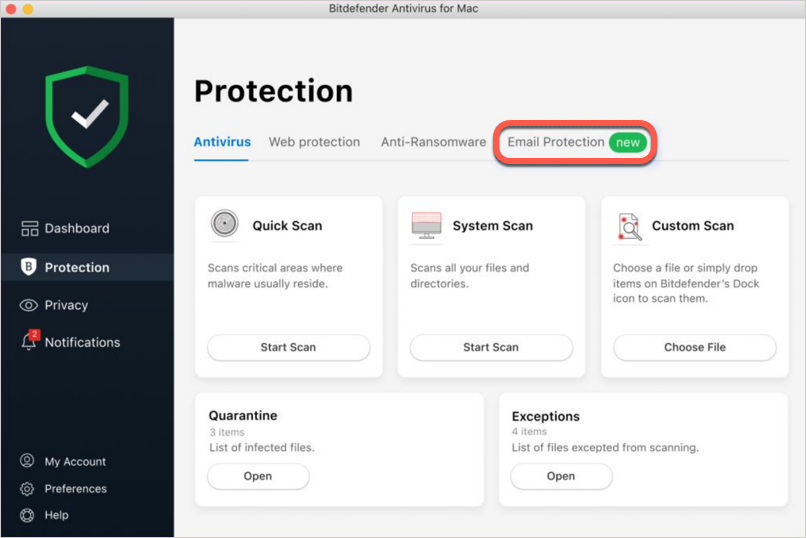Switch to the Anti-Ransomware tab
Image resolution: width=806 pixels, height=538 pixels.
pyautogui.click(x=433, y=142)
